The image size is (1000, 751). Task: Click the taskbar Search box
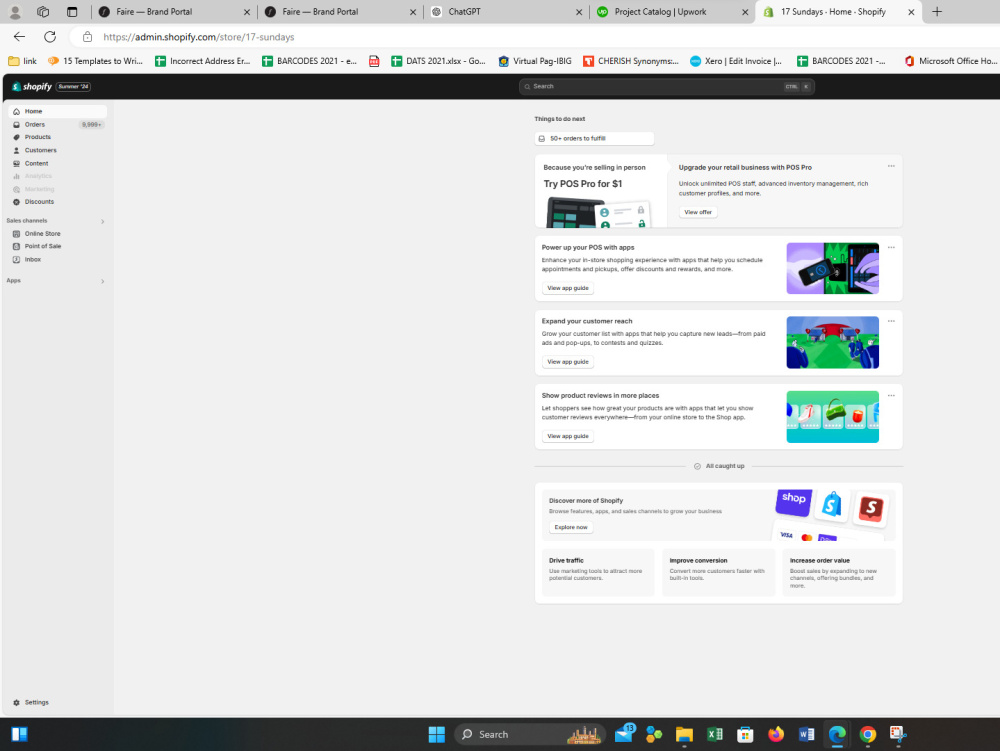pyautogui.click(x=529, y=734)
